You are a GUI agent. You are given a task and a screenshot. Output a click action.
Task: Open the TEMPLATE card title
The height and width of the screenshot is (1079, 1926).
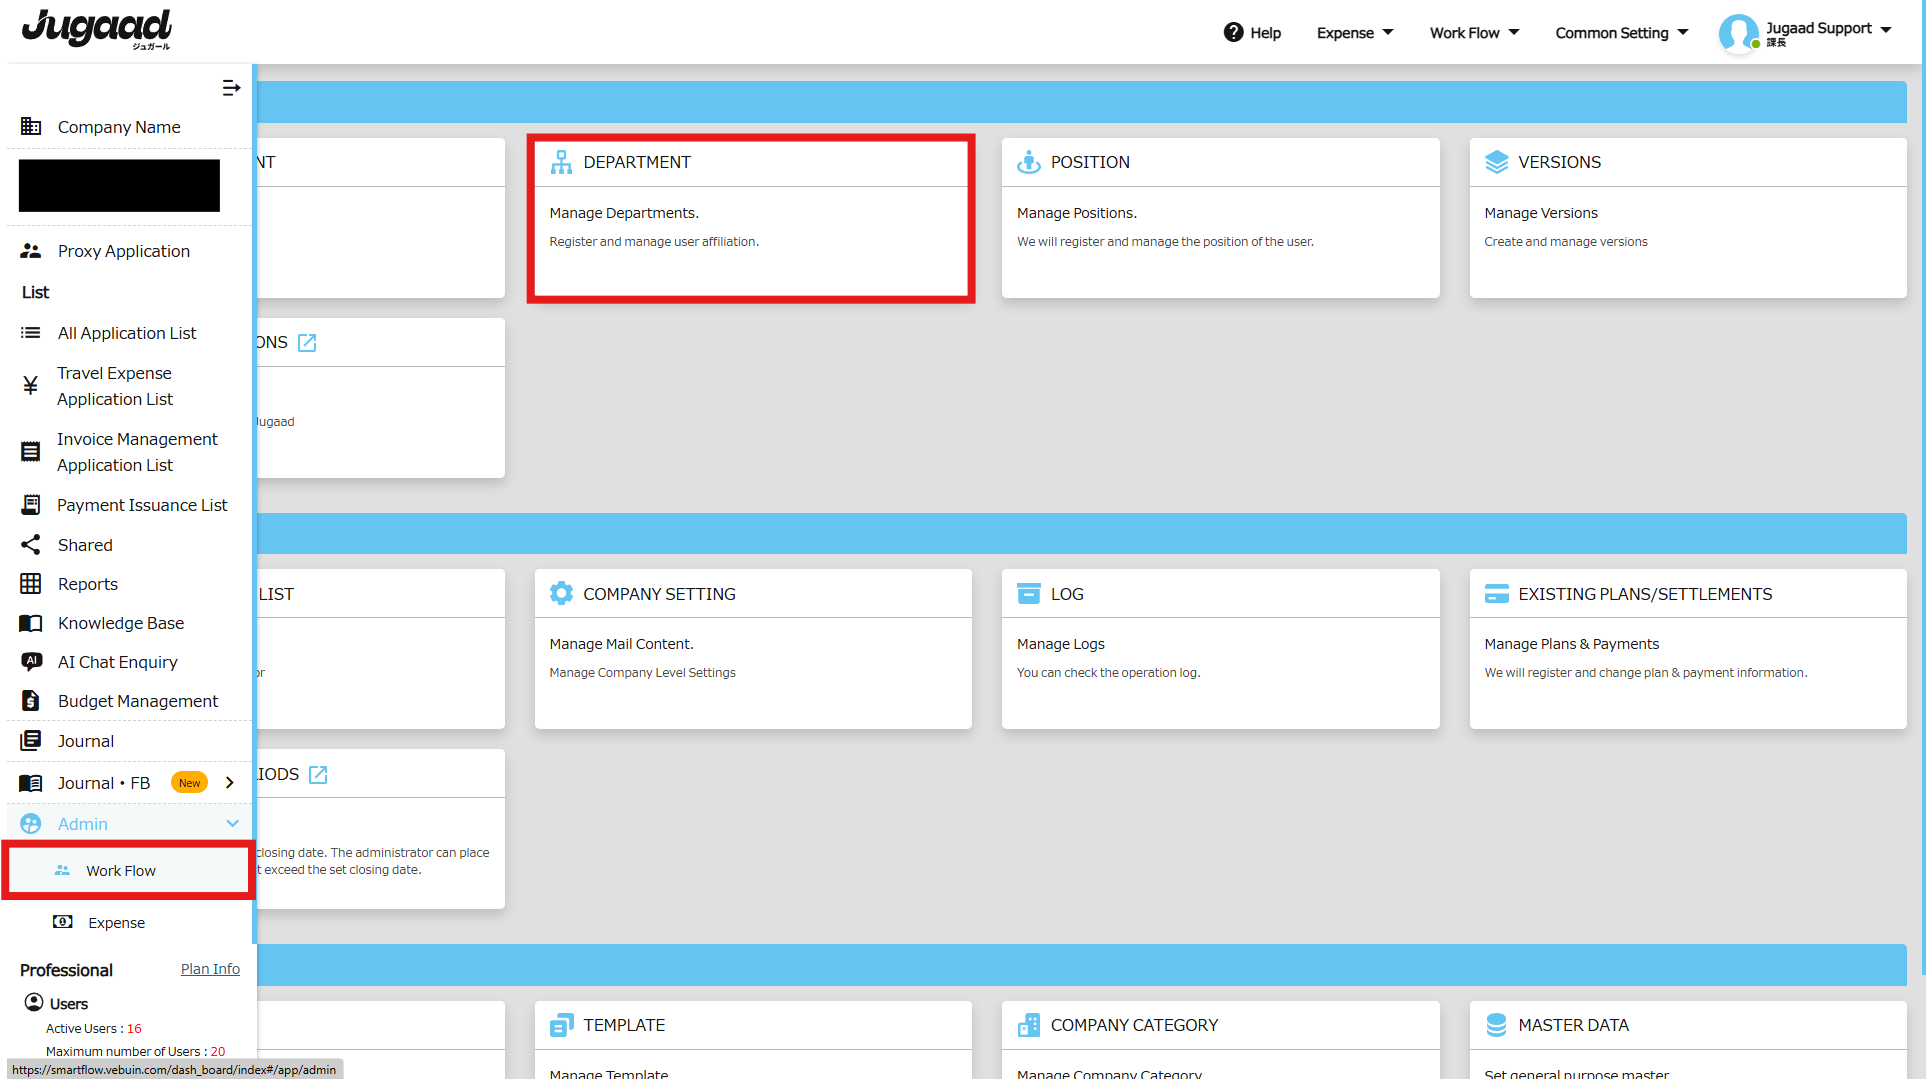624,1025
